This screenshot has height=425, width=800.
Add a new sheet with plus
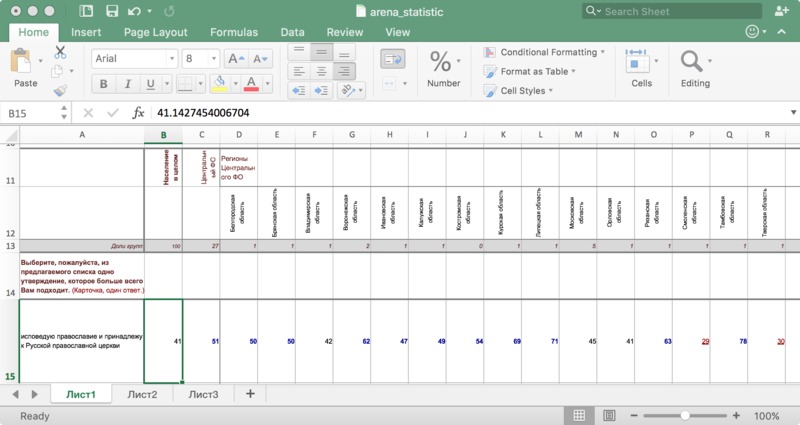pyautogui.click(x=250, y=393)
